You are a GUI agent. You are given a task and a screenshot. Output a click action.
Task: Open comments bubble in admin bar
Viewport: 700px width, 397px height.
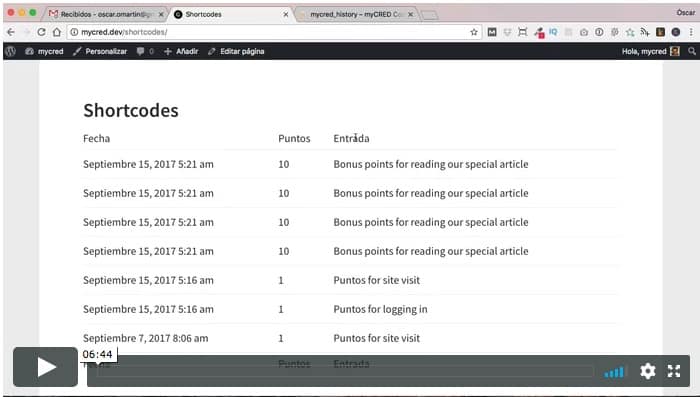pyautogui.click(x=145, y=51)
